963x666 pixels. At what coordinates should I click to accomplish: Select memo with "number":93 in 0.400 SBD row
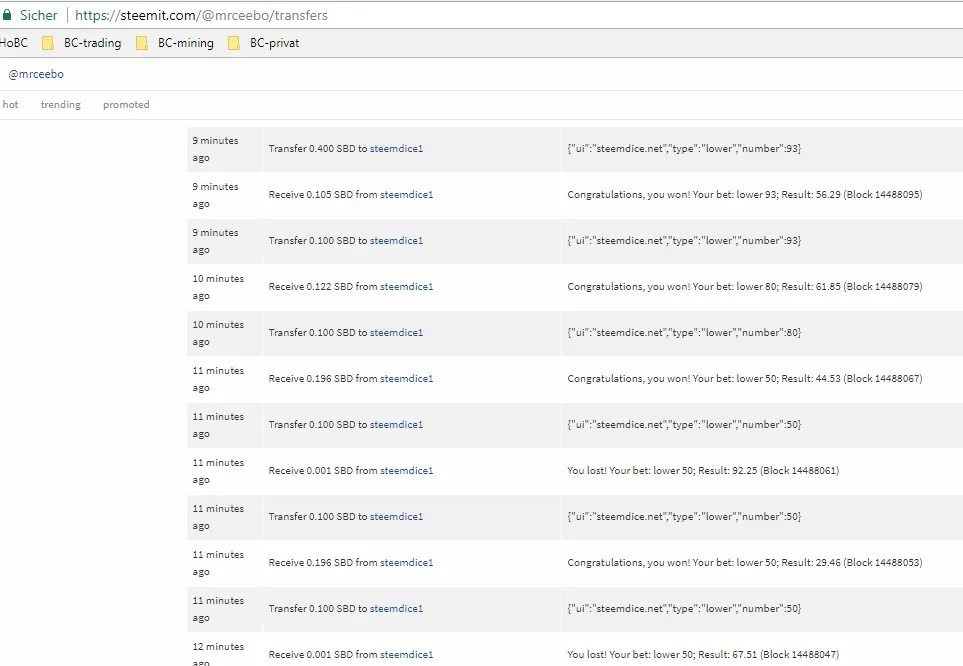[x=684, y=149]
